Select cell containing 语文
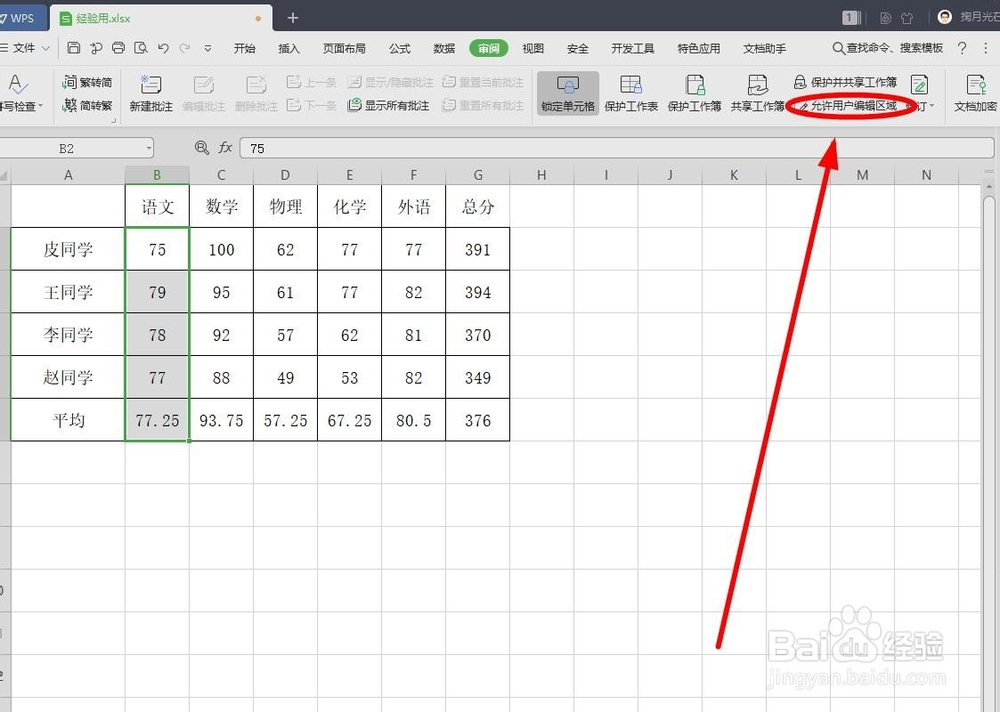 point(157,206)
